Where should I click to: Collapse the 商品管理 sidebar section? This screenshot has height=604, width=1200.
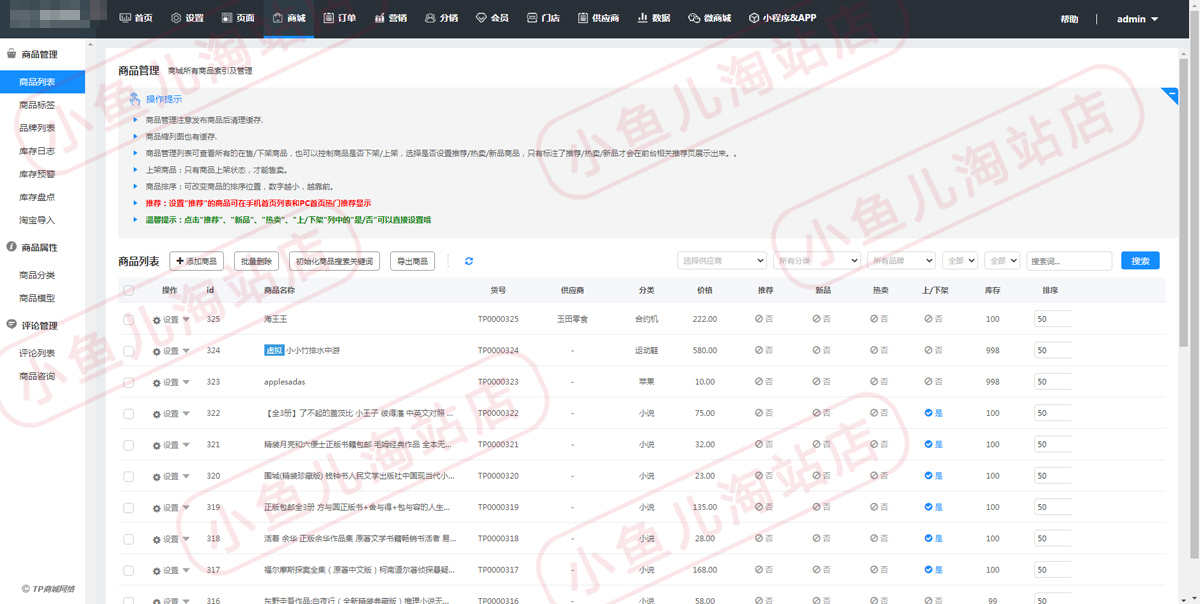(x=32, y=54)
